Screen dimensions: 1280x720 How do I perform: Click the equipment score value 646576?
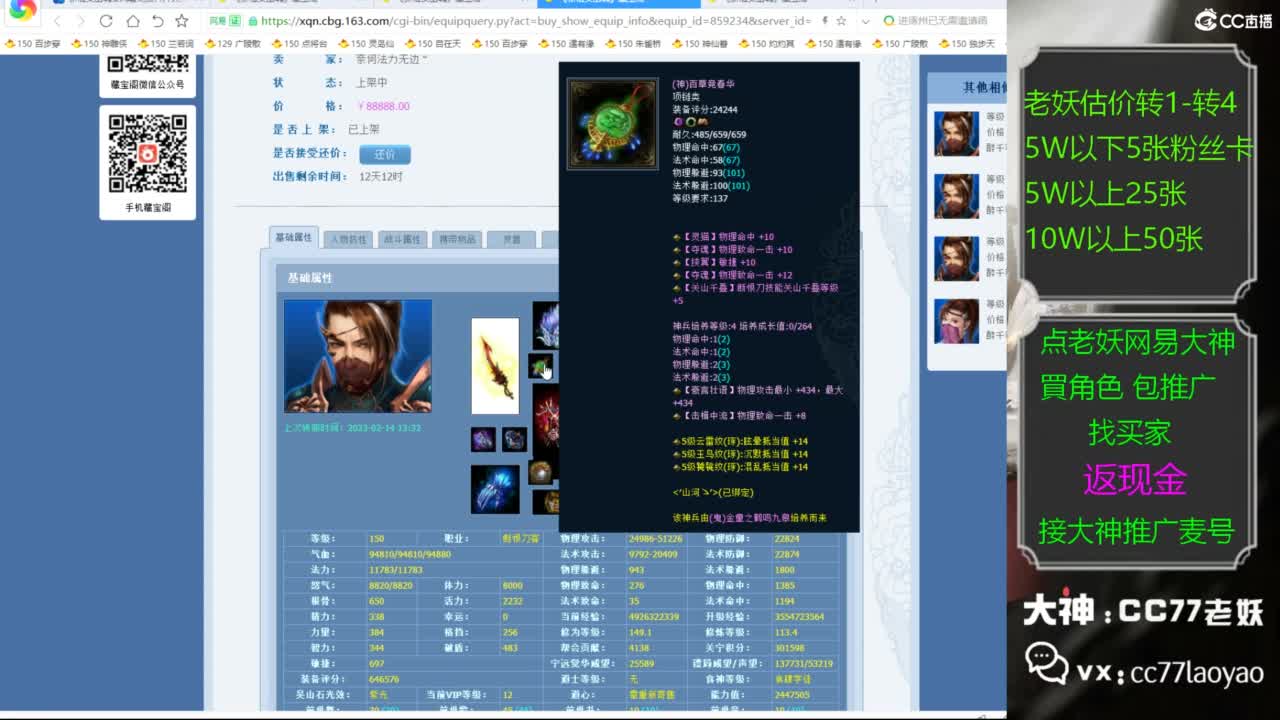point(384,679)
